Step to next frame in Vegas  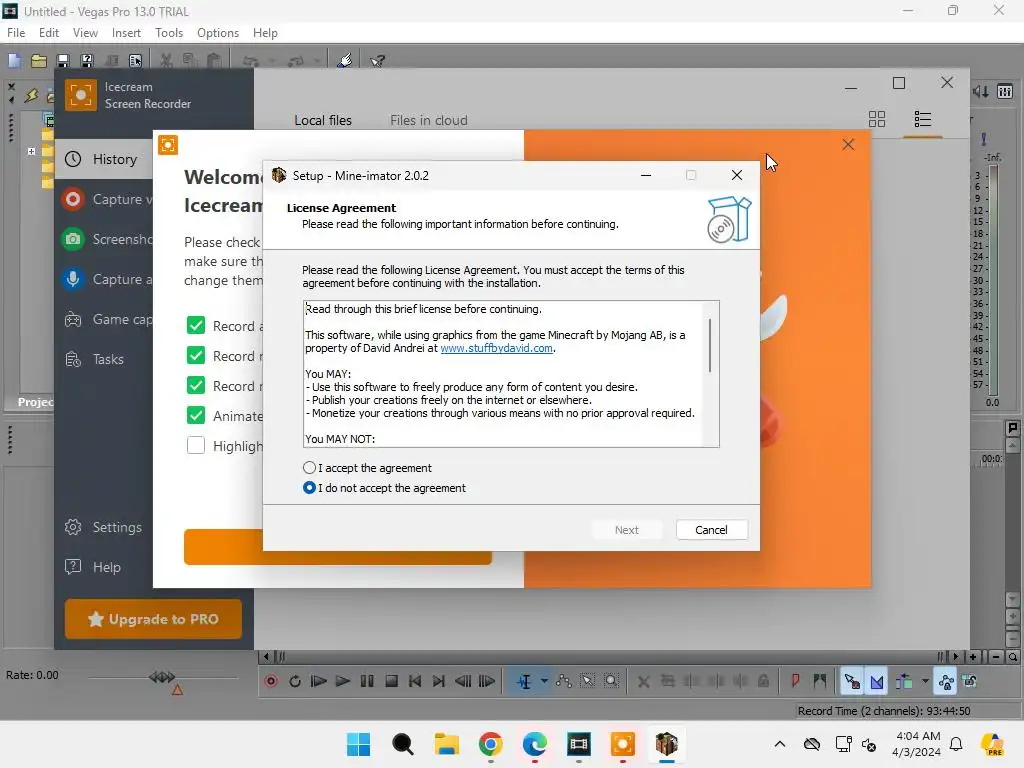click(x=487, y=681)
